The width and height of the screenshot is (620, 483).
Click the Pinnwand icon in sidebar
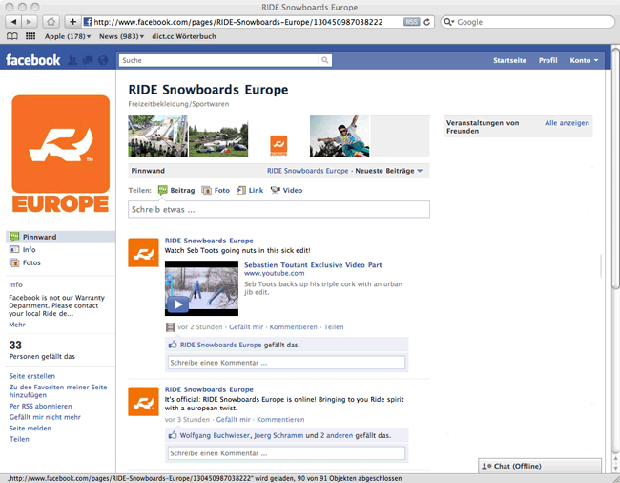15,237
